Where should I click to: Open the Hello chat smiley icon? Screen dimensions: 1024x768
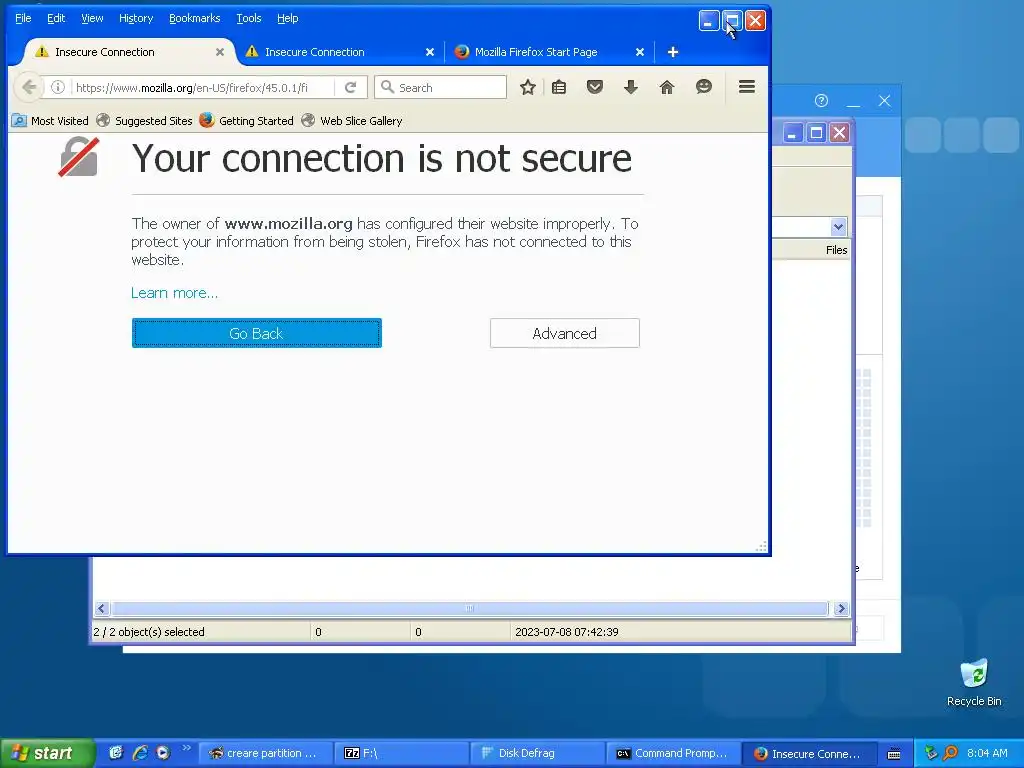point(703,87)
